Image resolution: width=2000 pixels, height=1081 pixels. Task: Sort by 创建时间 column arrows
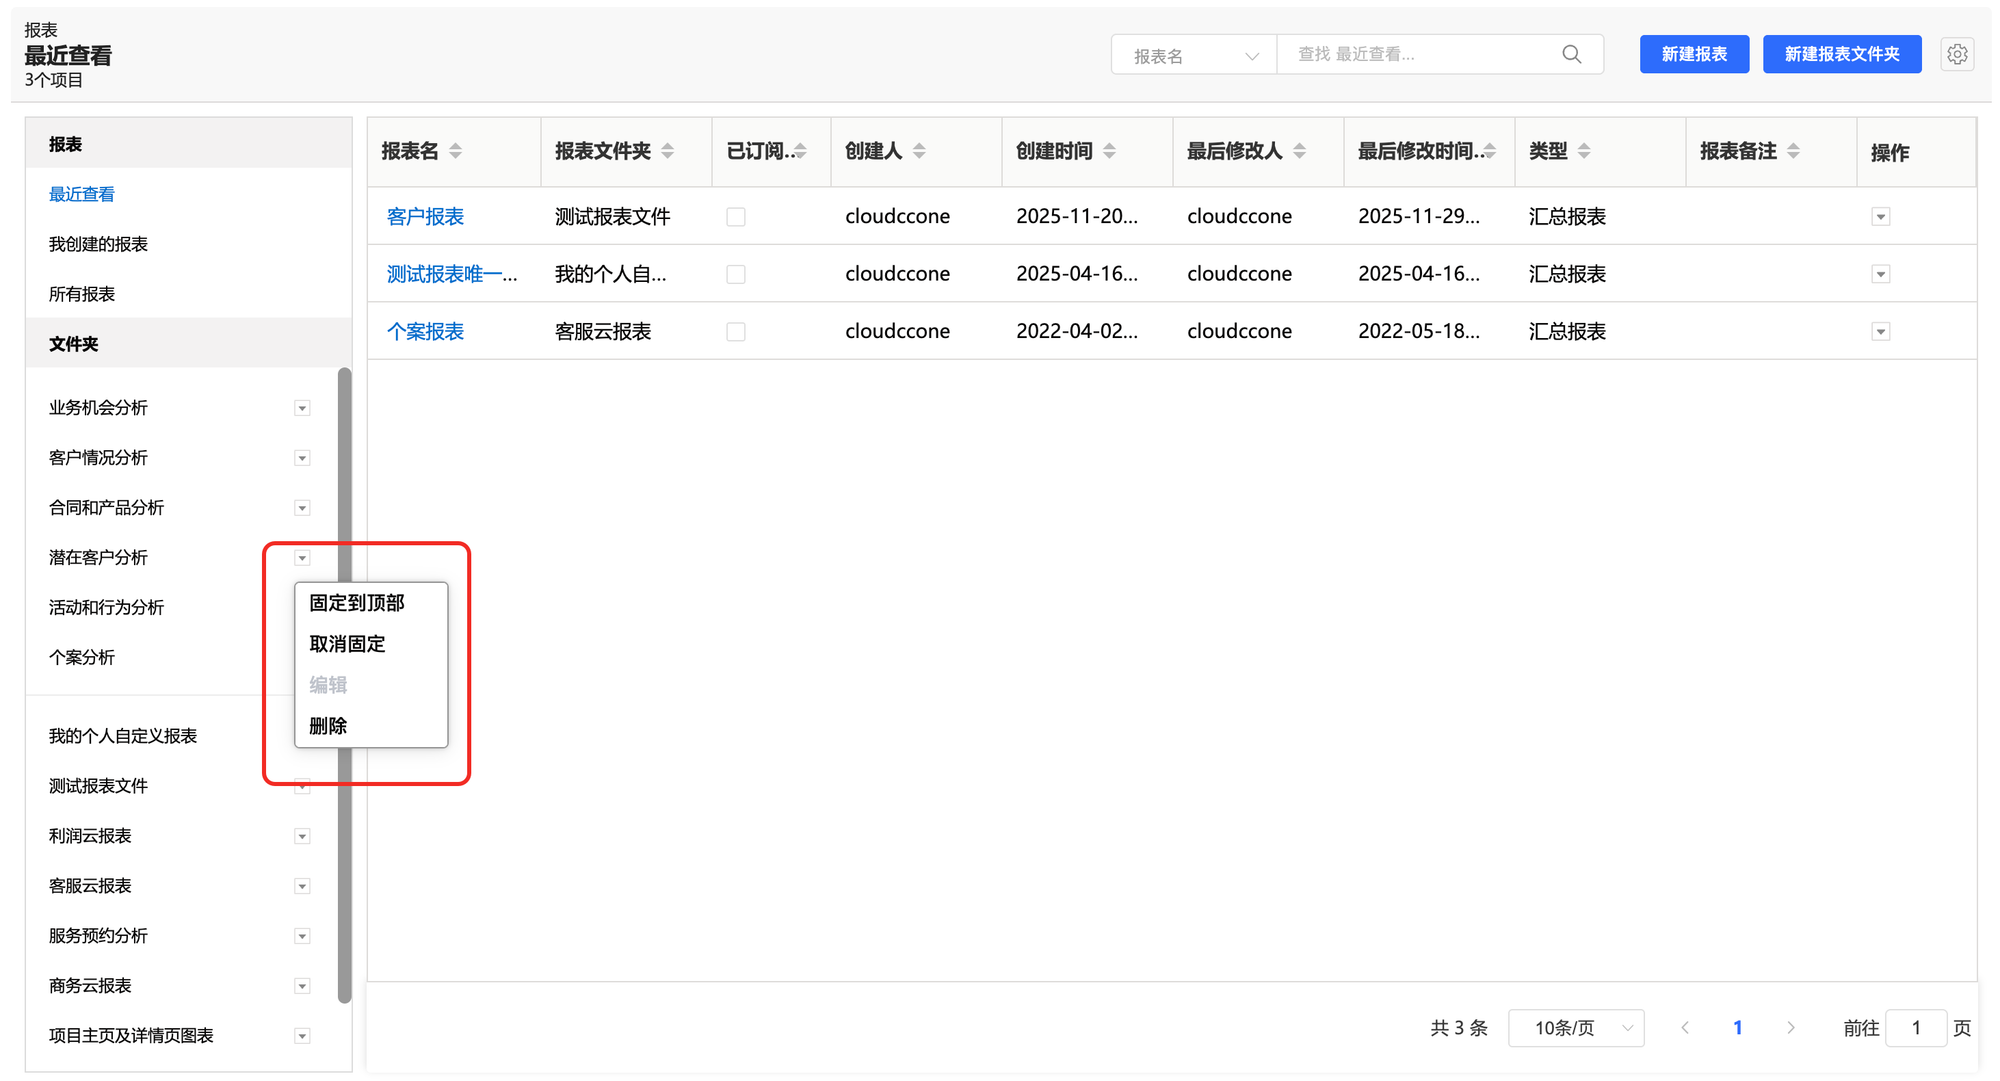(1109, 151)
